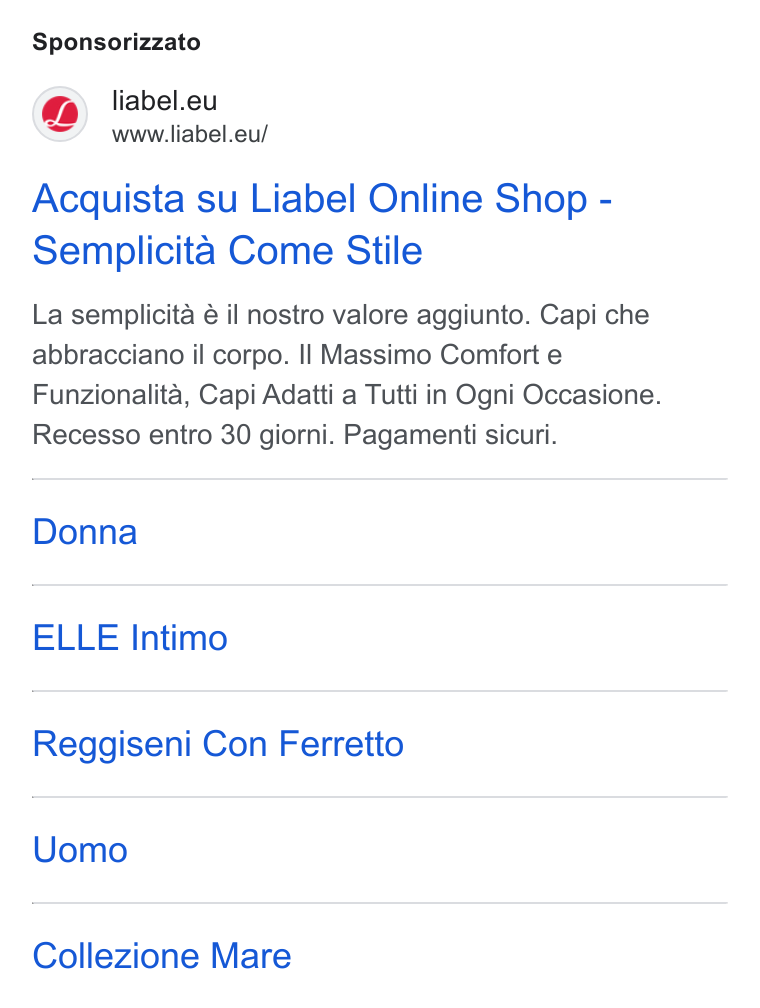Open the liabel.eu site name
The width and height of the screenshot is (760, 1008).
165,101
